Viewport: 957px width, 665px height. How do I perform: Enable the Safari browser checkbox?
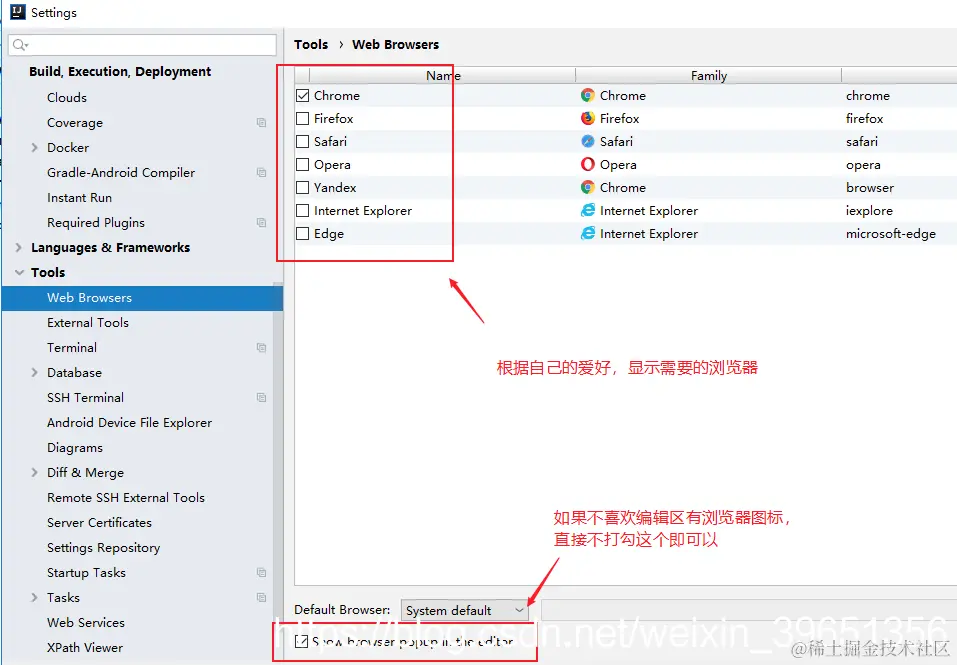(x=302, y=142)
